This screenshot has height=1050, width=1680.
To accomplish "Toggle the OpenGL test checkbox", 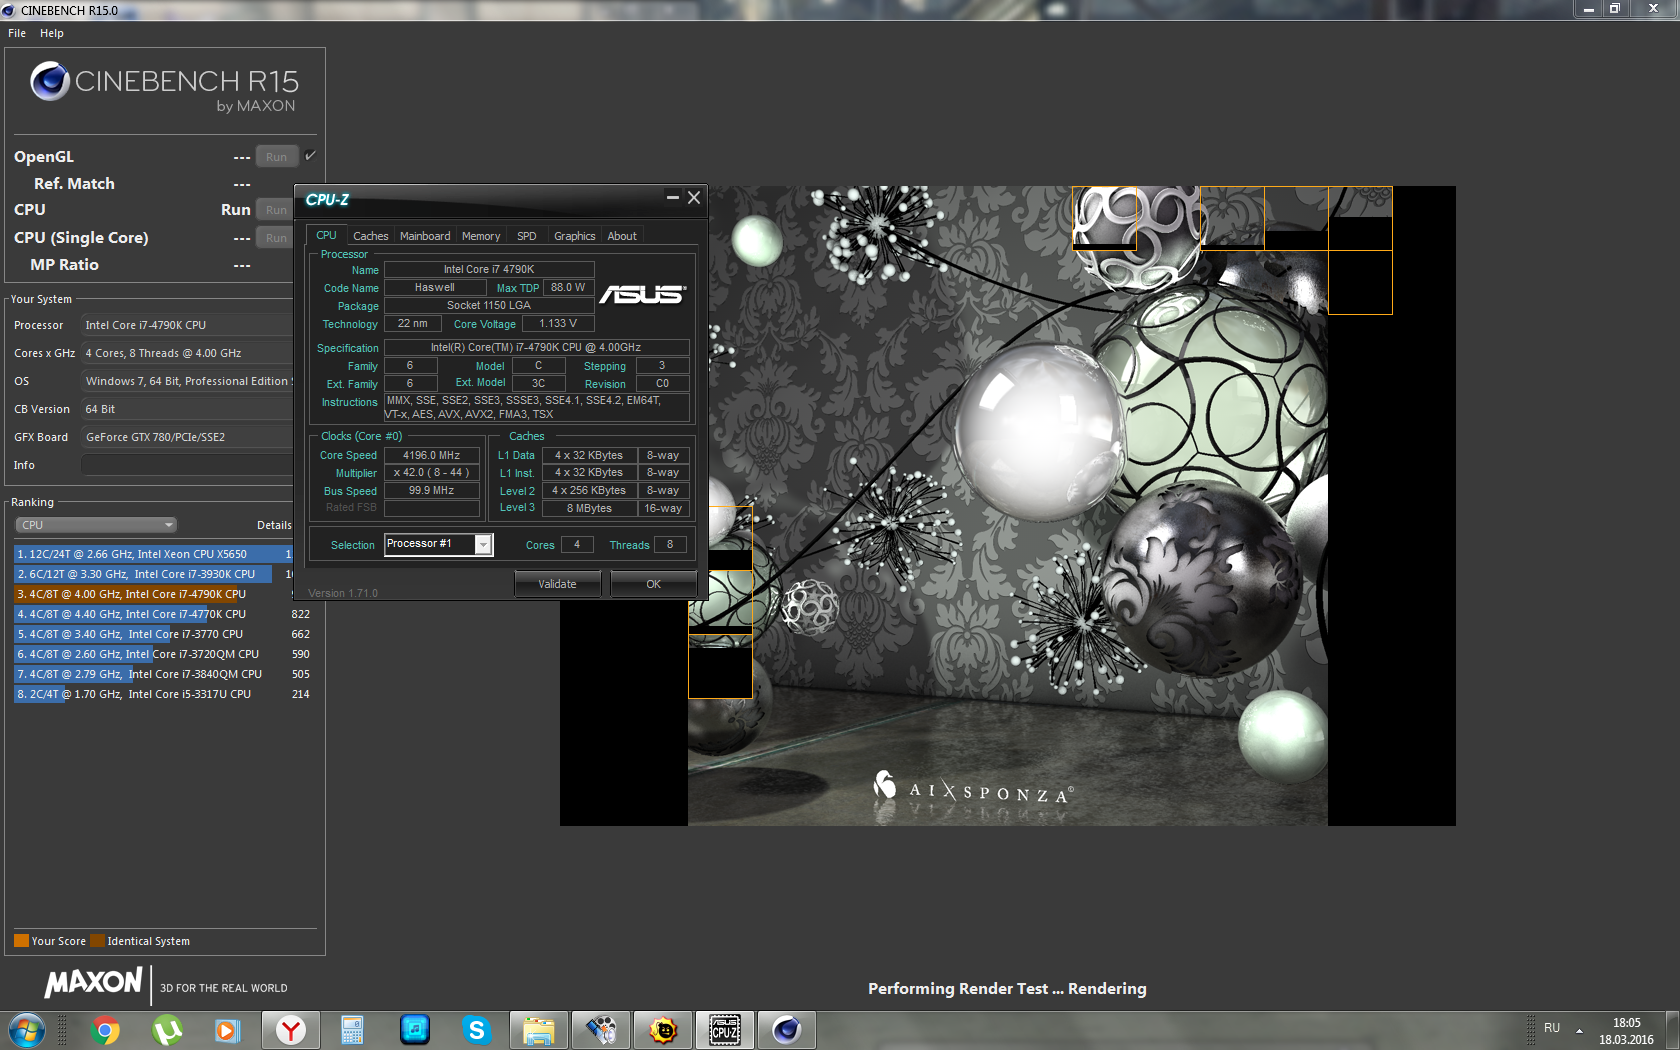I will (310, 156).
